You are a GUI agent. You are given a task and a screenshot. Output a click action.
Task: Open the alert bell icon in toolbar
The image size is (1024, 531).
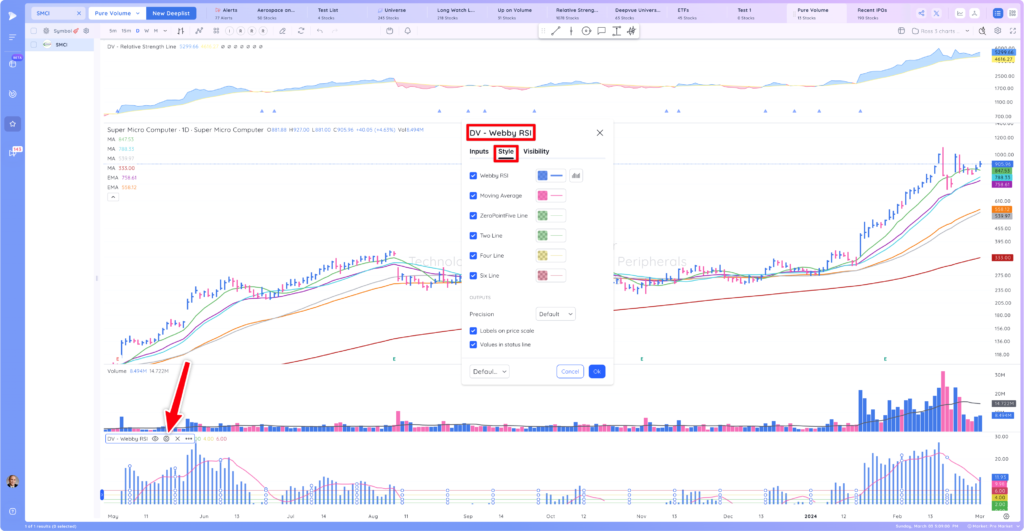click(x=408, y=31)
